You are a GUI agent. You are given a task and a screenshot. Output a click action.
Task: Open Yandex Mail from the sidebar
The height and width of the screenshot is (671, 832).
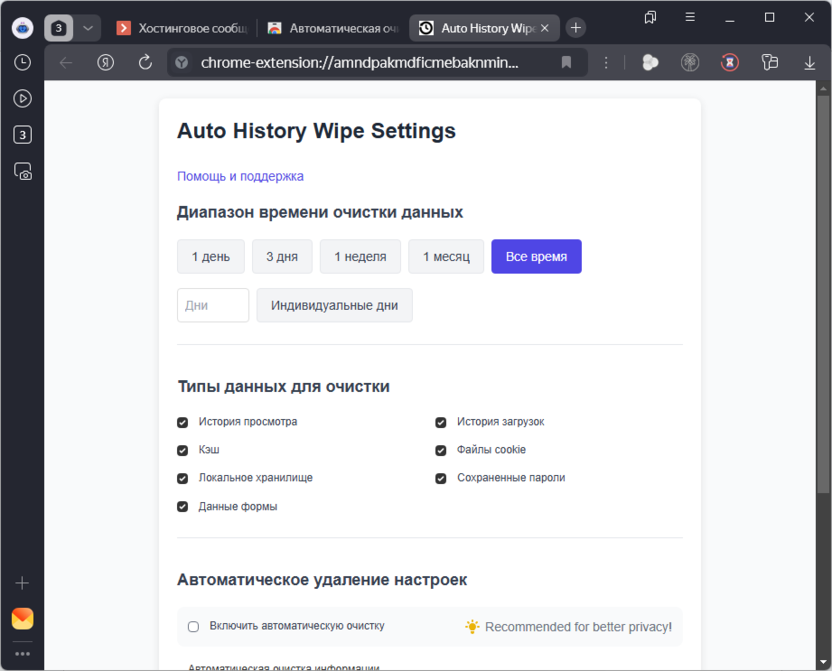[22, 618]
